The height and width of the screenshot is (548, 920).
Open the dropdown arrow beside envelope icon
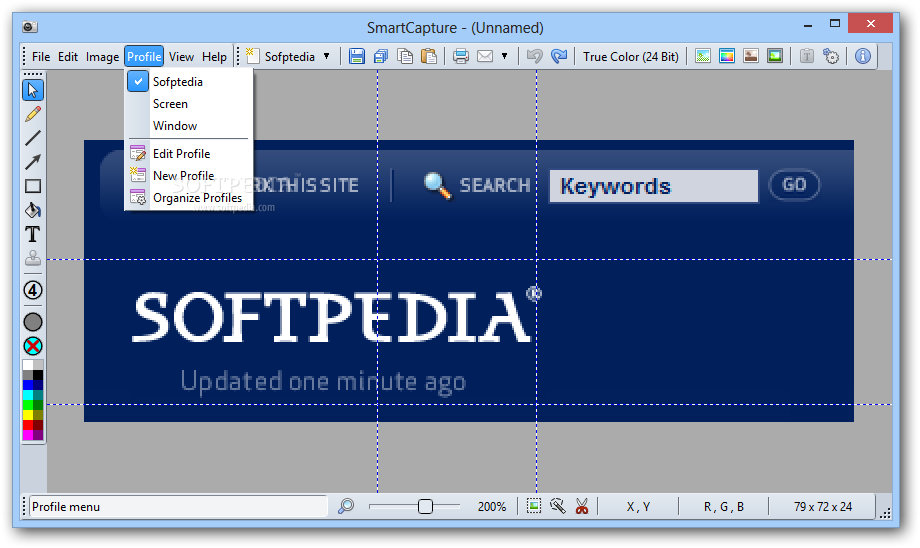[504, 56]
